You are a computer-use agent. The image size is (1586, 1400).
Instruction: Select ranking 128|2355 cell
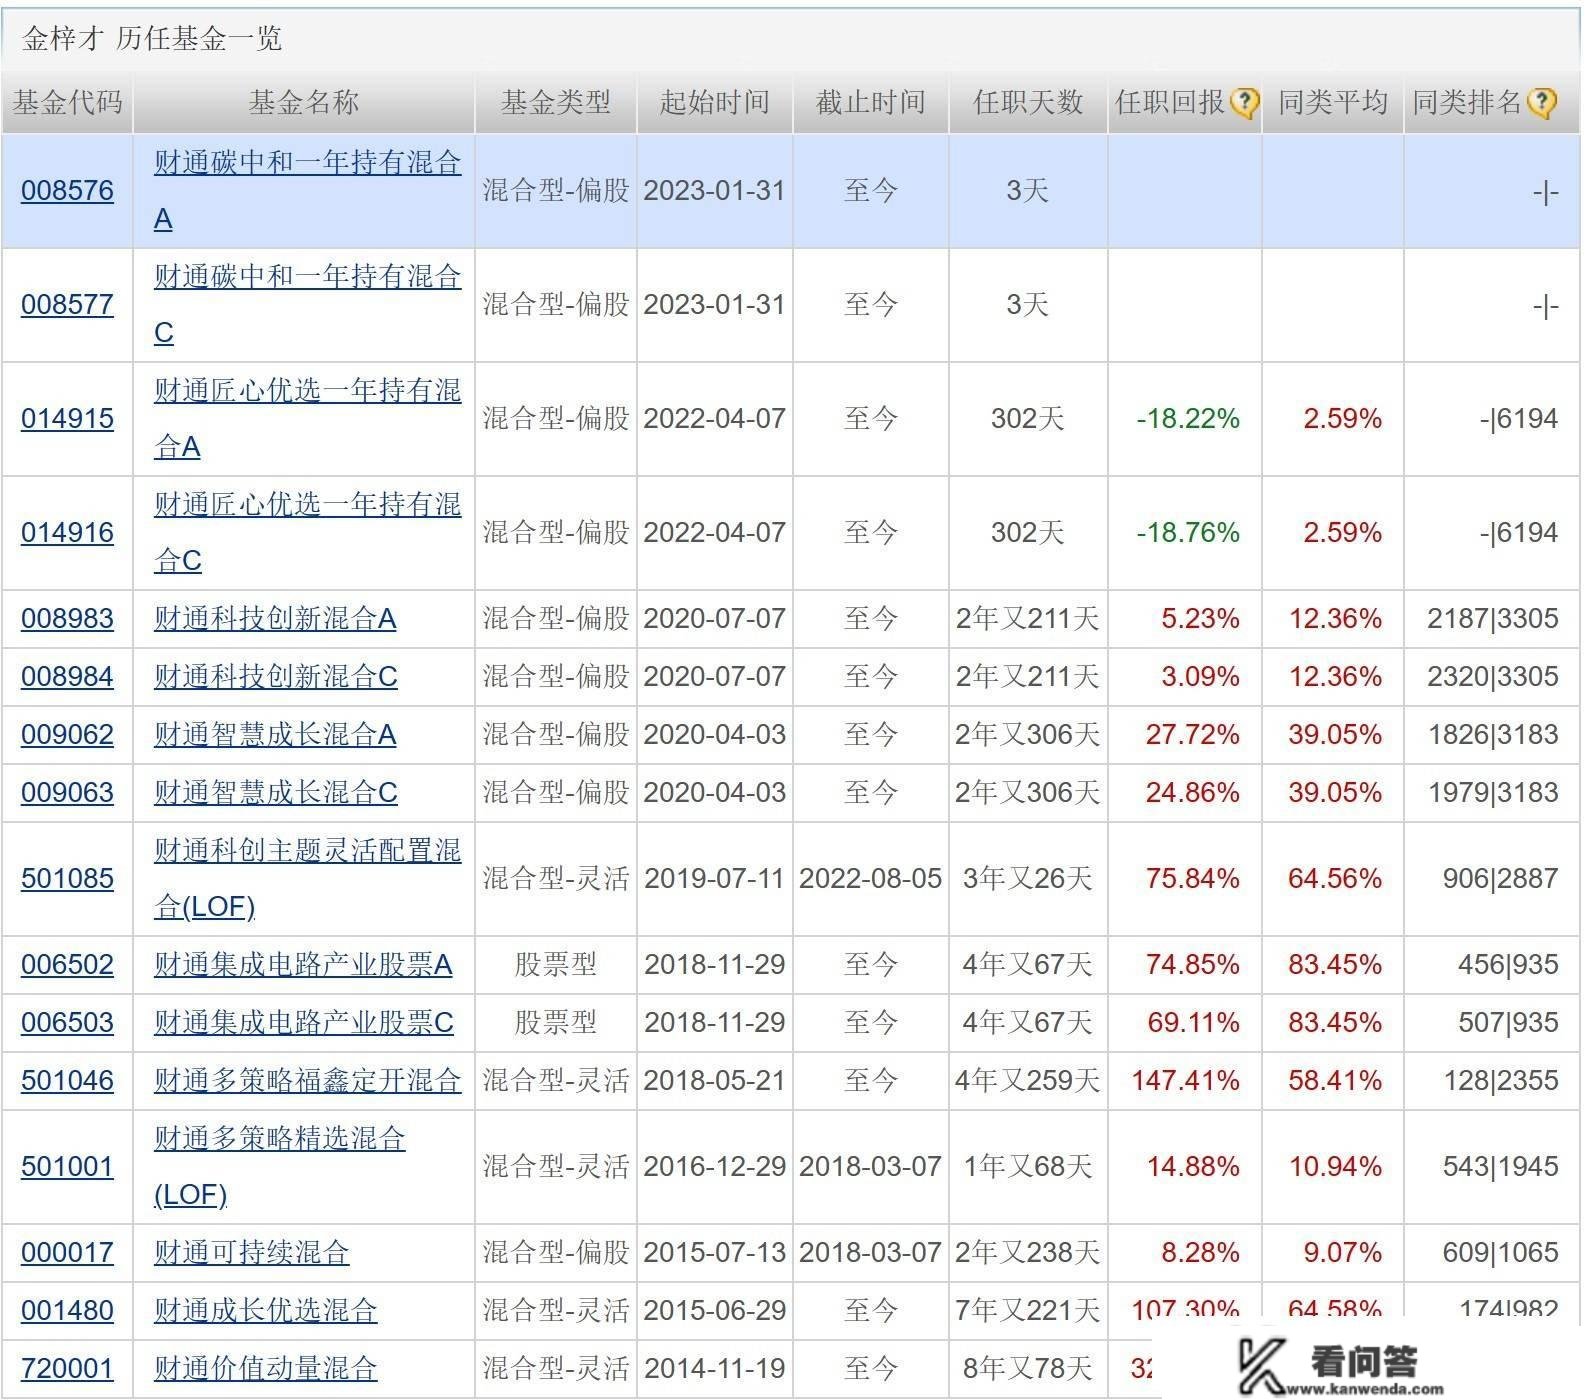1500,1080
